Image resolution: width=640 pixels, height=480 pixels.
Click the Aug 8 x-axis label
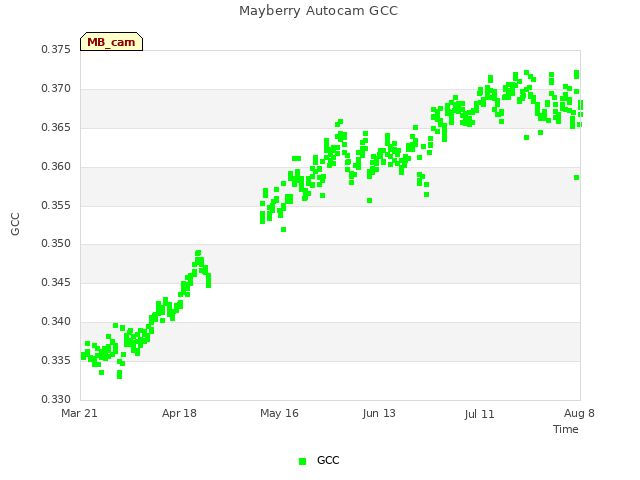579,413
